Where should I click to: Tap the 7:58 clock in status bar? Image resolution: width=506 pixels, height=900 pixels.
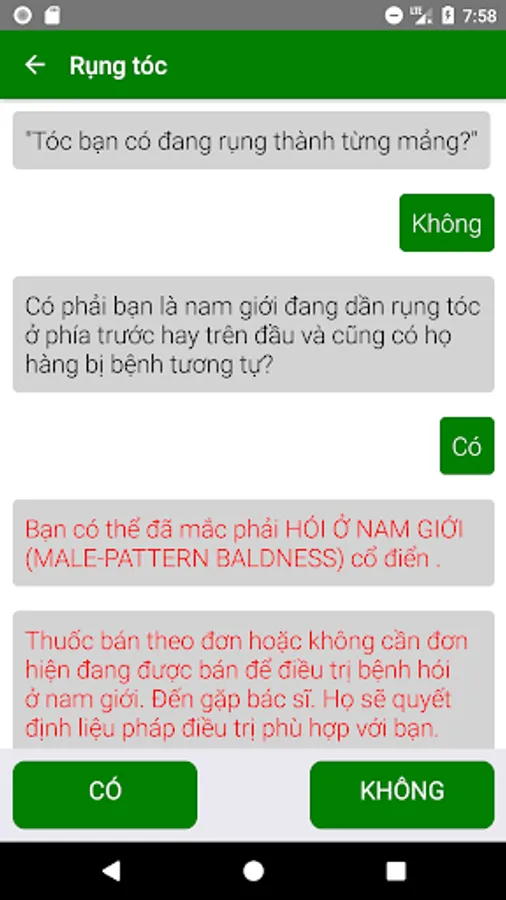point(479,15)
